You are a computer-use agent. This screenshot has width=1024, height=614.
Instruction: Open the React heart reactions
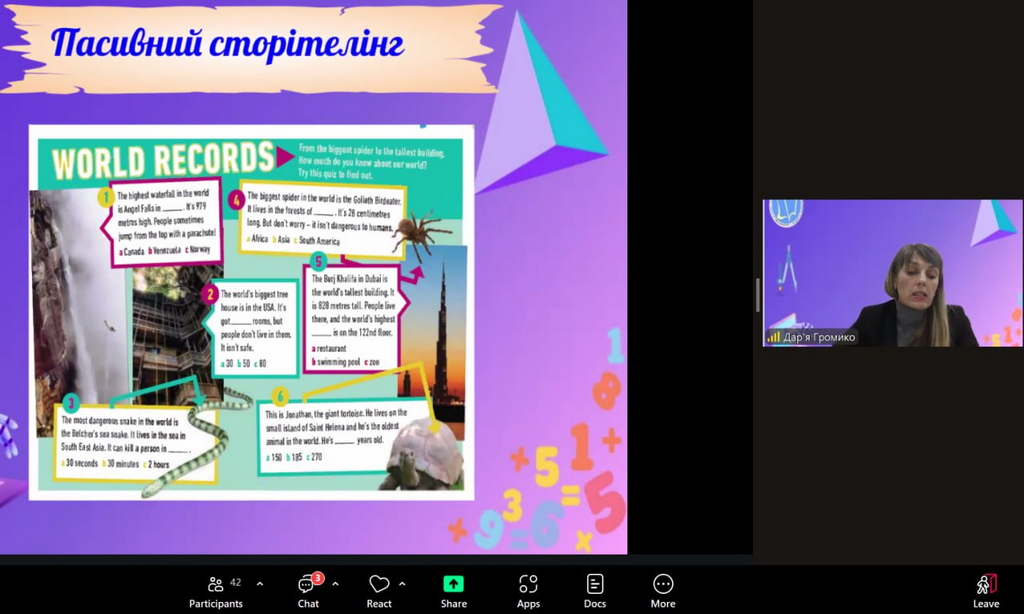[379, 590]
